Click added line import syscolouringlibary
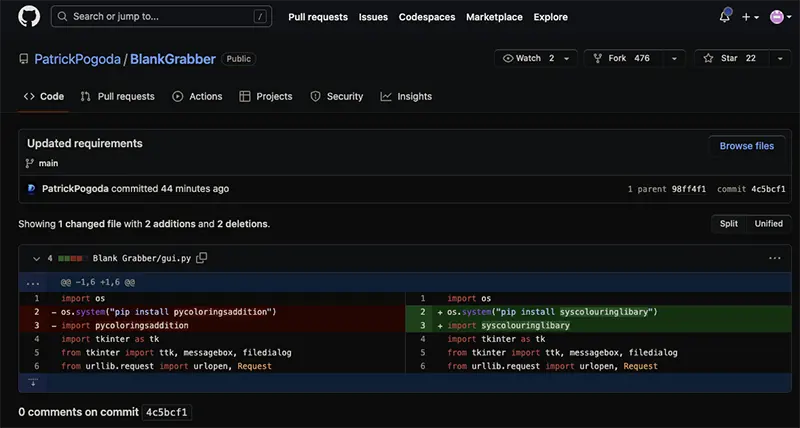 click(x=598, y=325)
